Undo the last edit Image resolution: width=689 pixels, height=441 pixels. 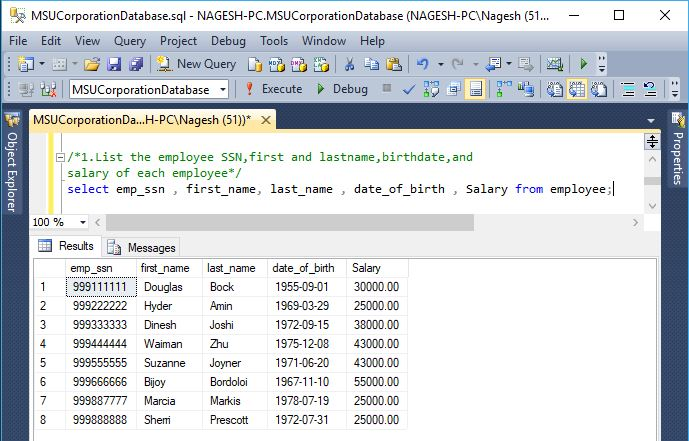click(422, 65)
